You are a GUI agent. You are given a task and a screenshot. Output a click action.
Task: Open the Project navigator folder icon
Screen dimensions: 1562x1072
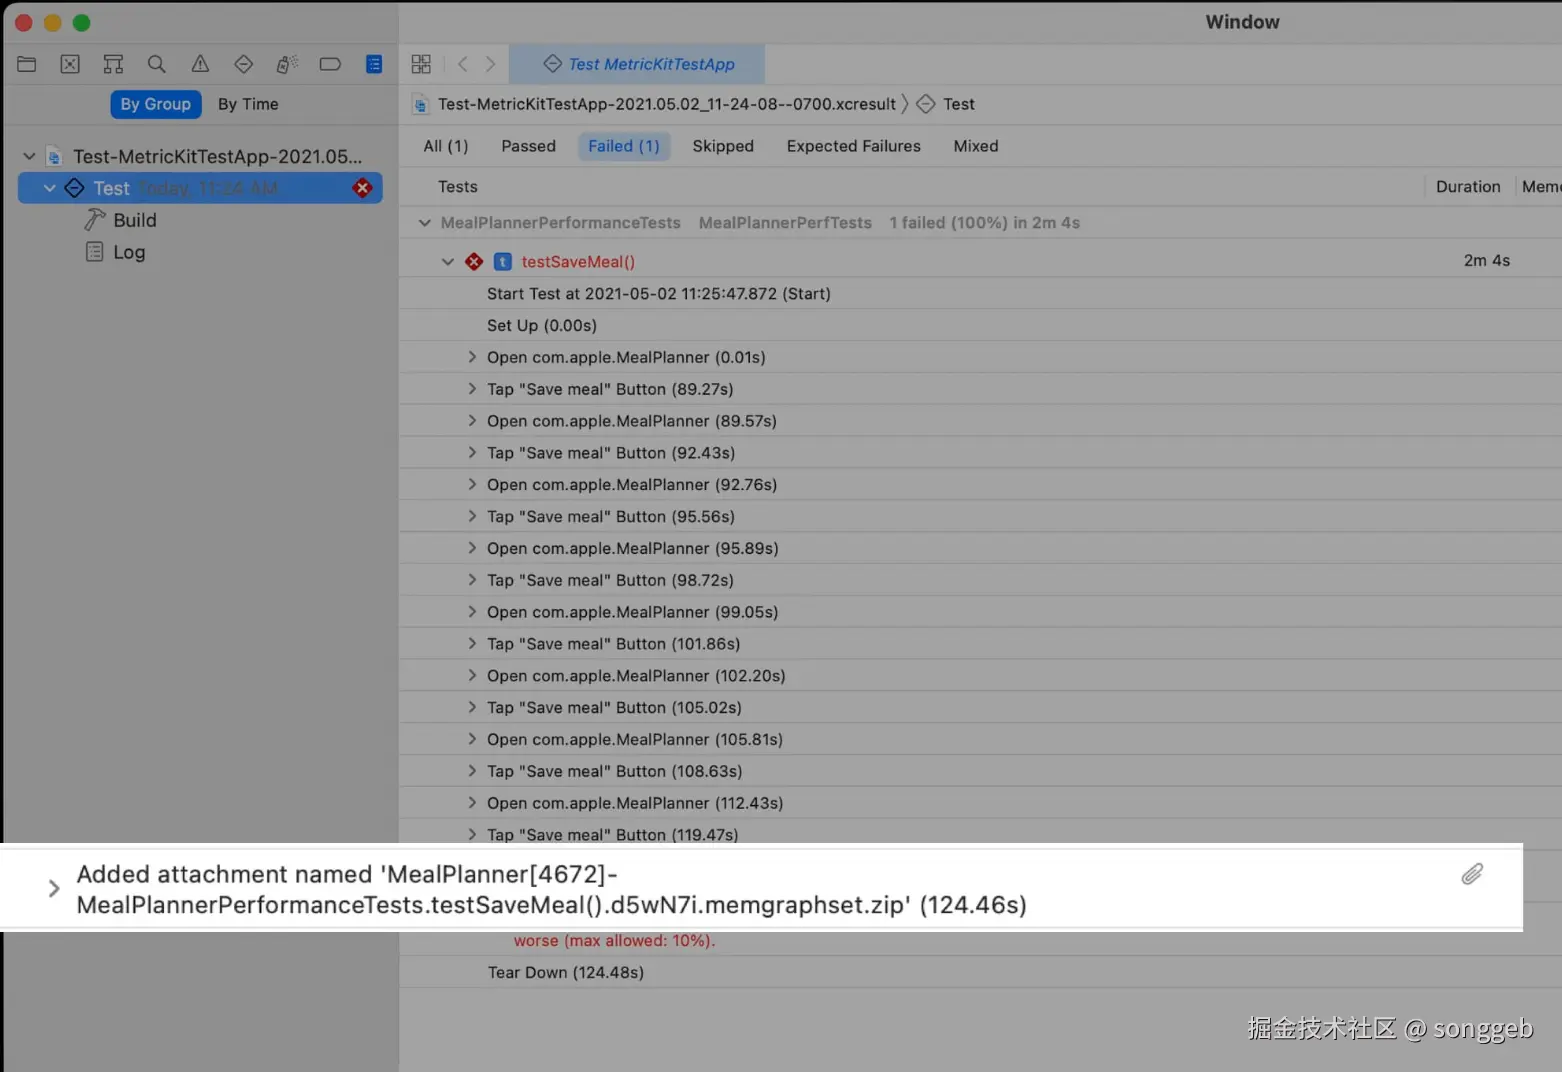pos(27,64)
